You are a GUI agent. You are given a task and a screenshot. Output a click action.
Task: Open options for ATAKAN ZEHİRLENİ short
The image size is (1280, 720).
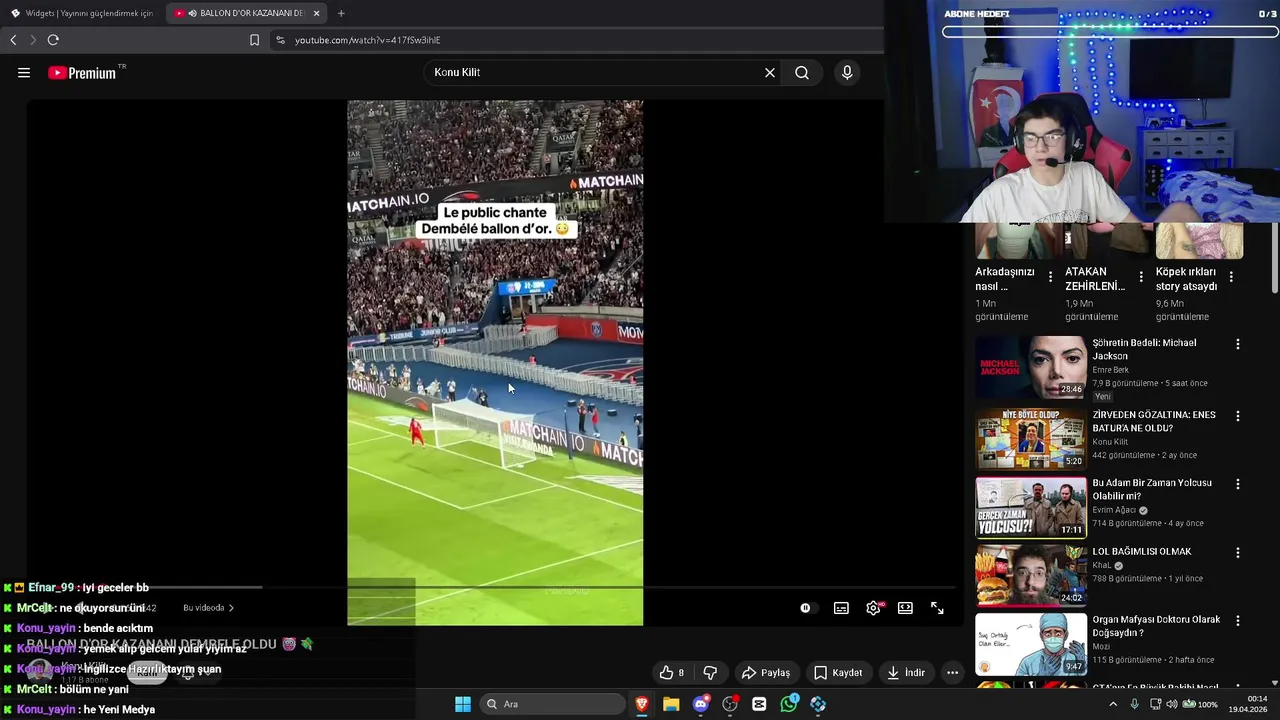(x=1141, y=277)
